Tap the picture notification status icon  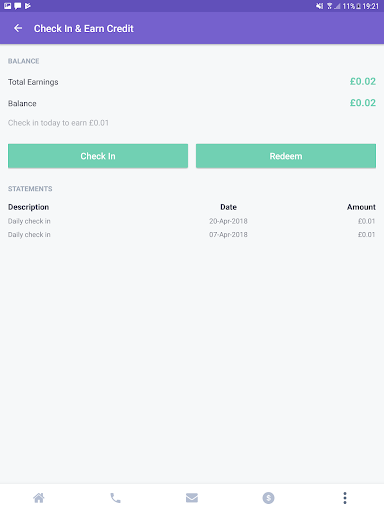[x=7, y=6]
